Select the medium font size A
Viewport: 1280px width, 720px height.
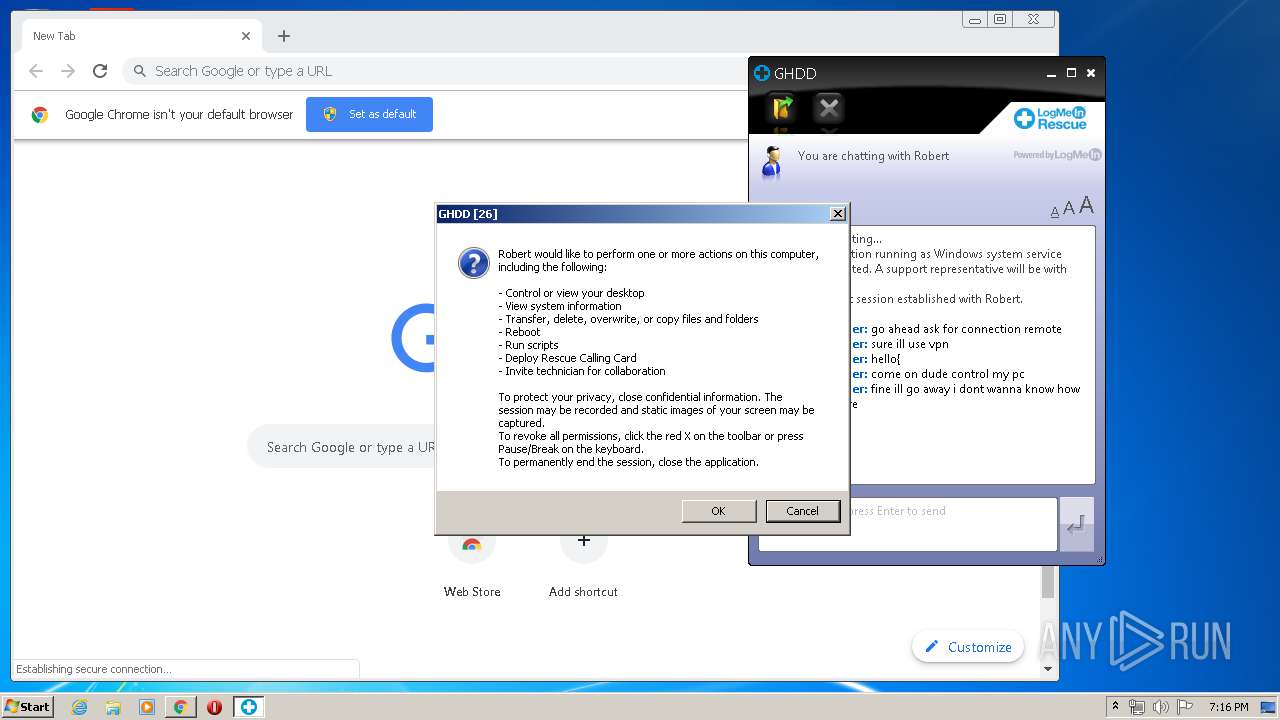[1068, 208]
